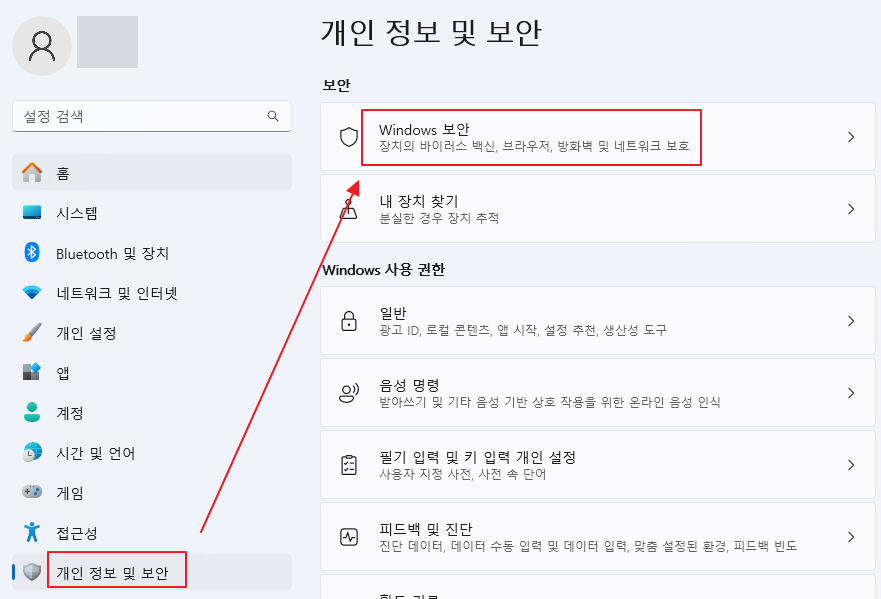Expand Windows 보안 with its chevron
The height and width of the screenshot is (599, 881).
point(851,137)
